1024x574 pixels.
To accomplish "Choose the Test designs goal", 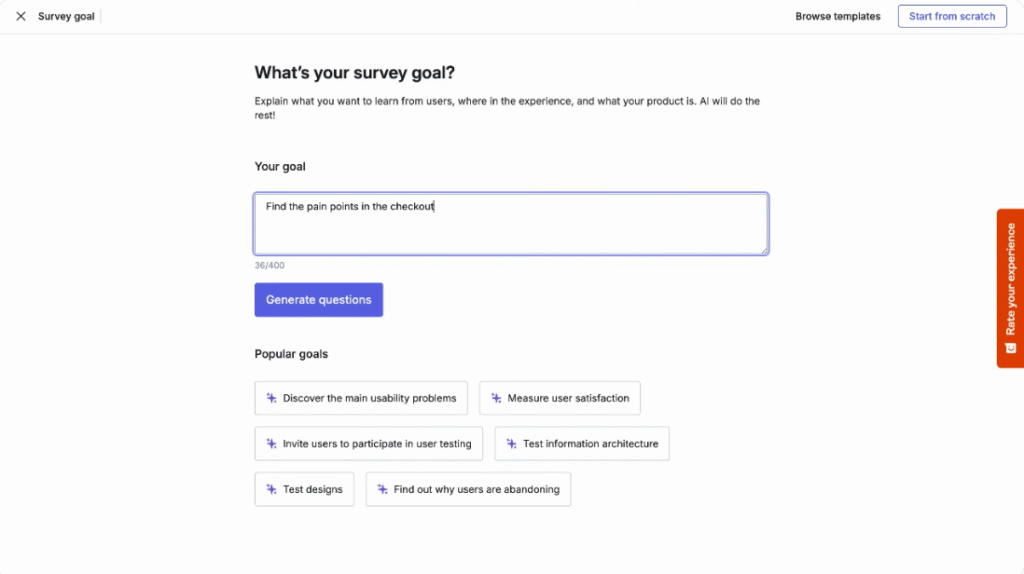I will point(312,490).
